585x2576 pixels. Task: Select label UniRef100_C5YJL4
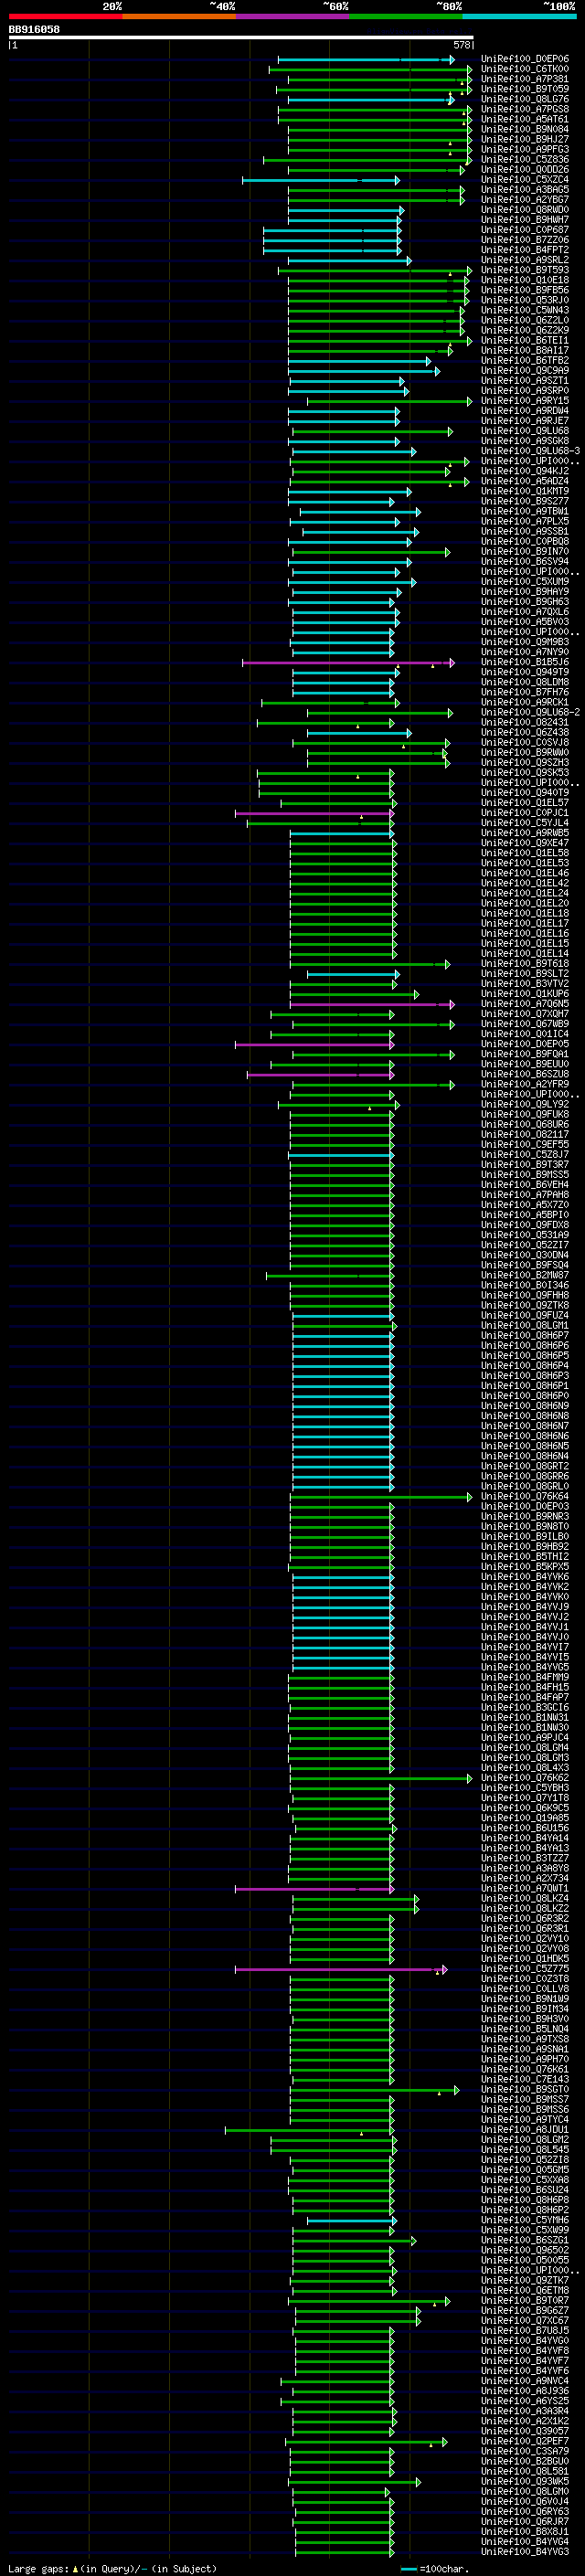point(524,823)
